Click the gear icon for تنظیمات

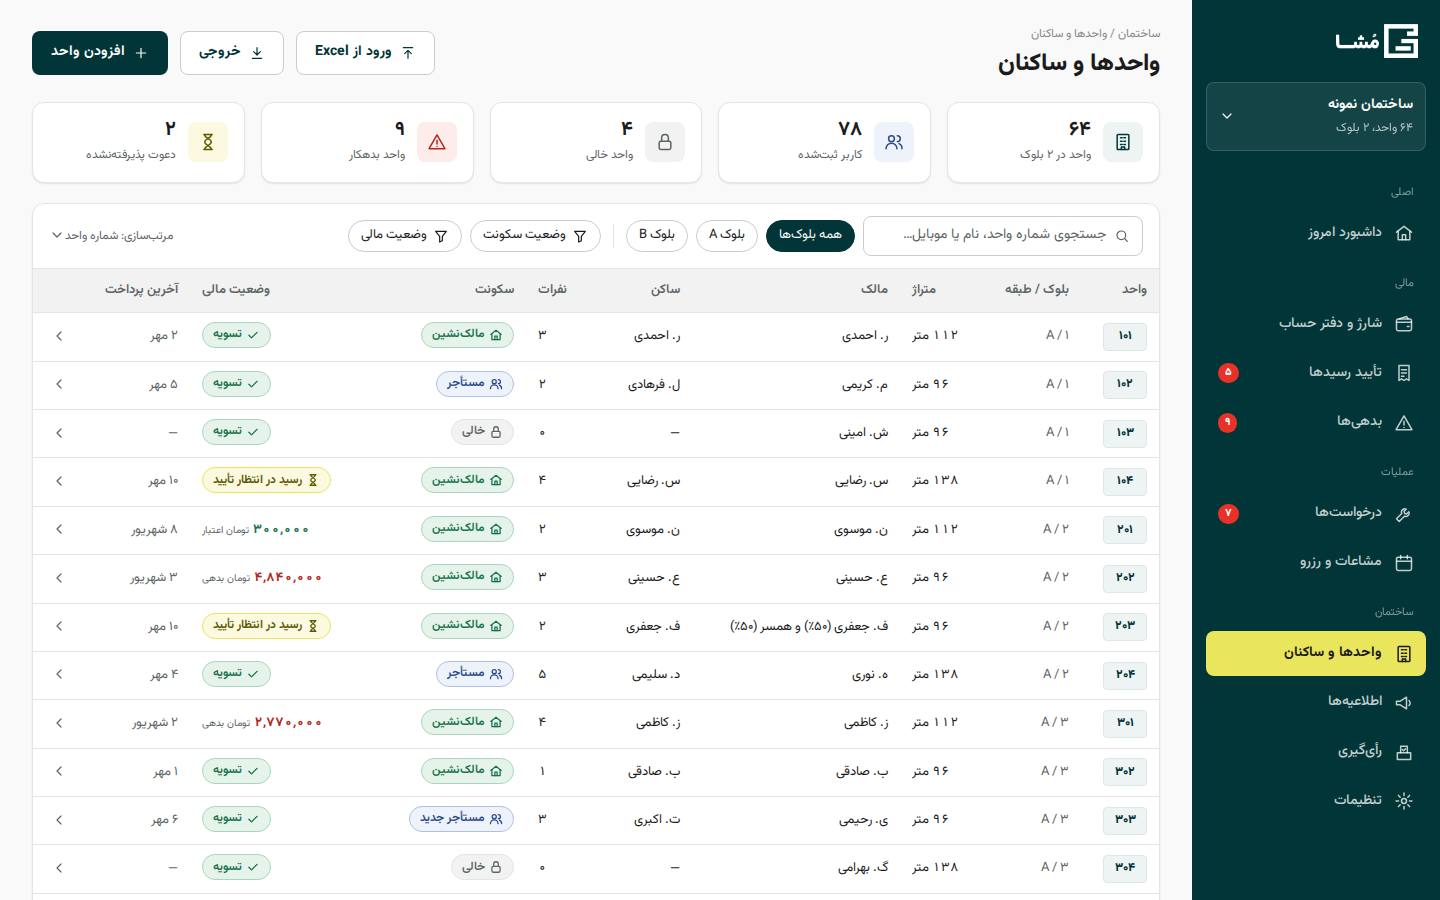point(1404,801)
